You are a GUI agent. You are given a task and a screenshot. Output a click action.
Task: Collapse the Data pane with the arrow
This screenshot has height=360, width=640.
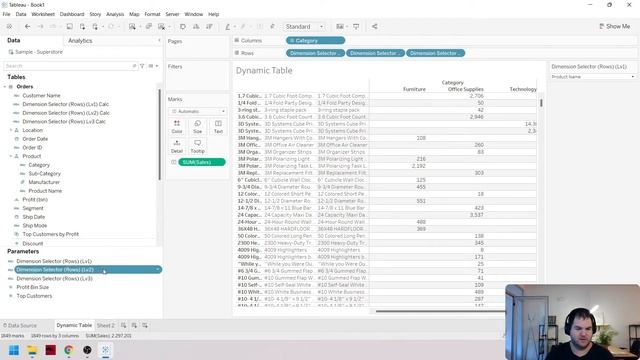tap(159, 40)
